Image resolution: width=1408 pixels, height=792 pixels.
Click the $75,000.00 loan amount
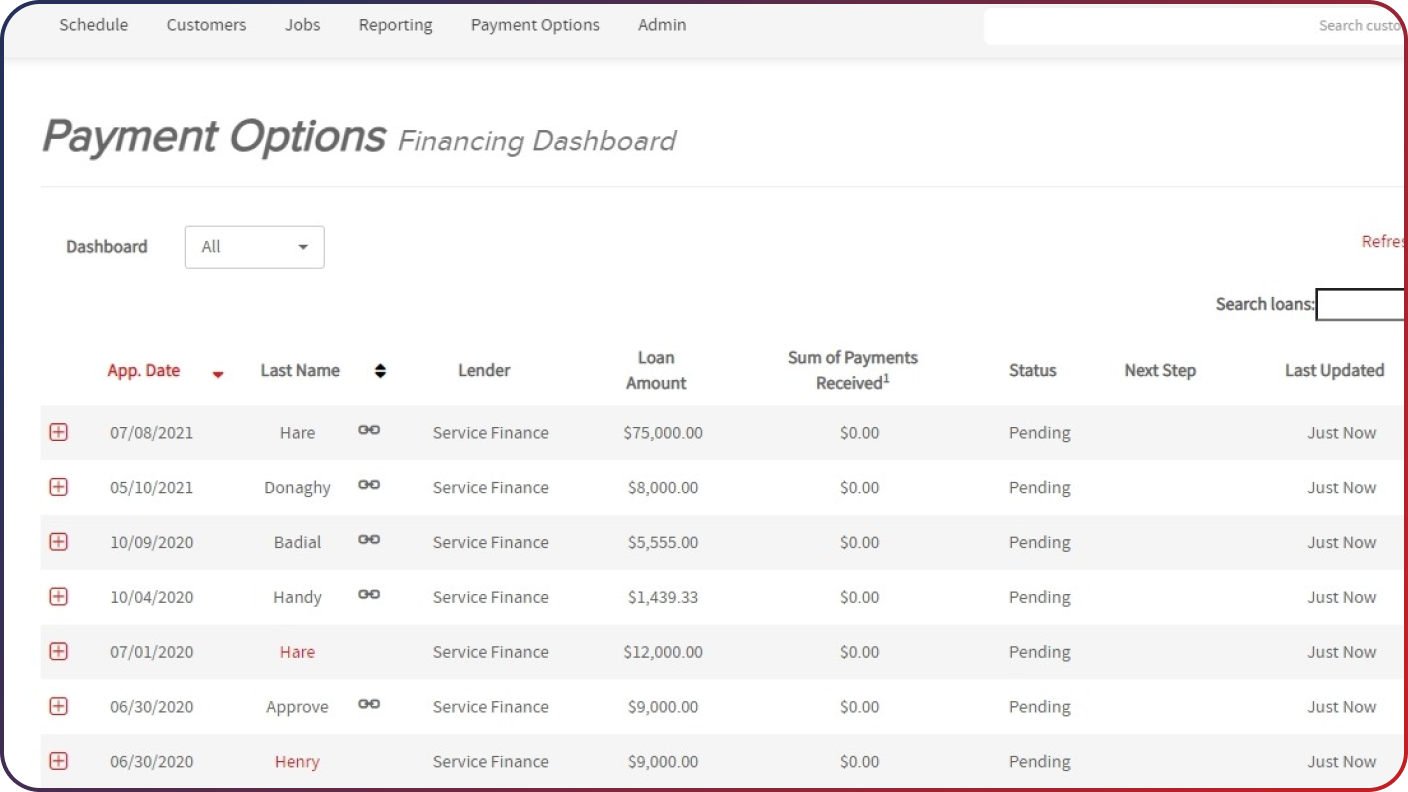(663, 433)
